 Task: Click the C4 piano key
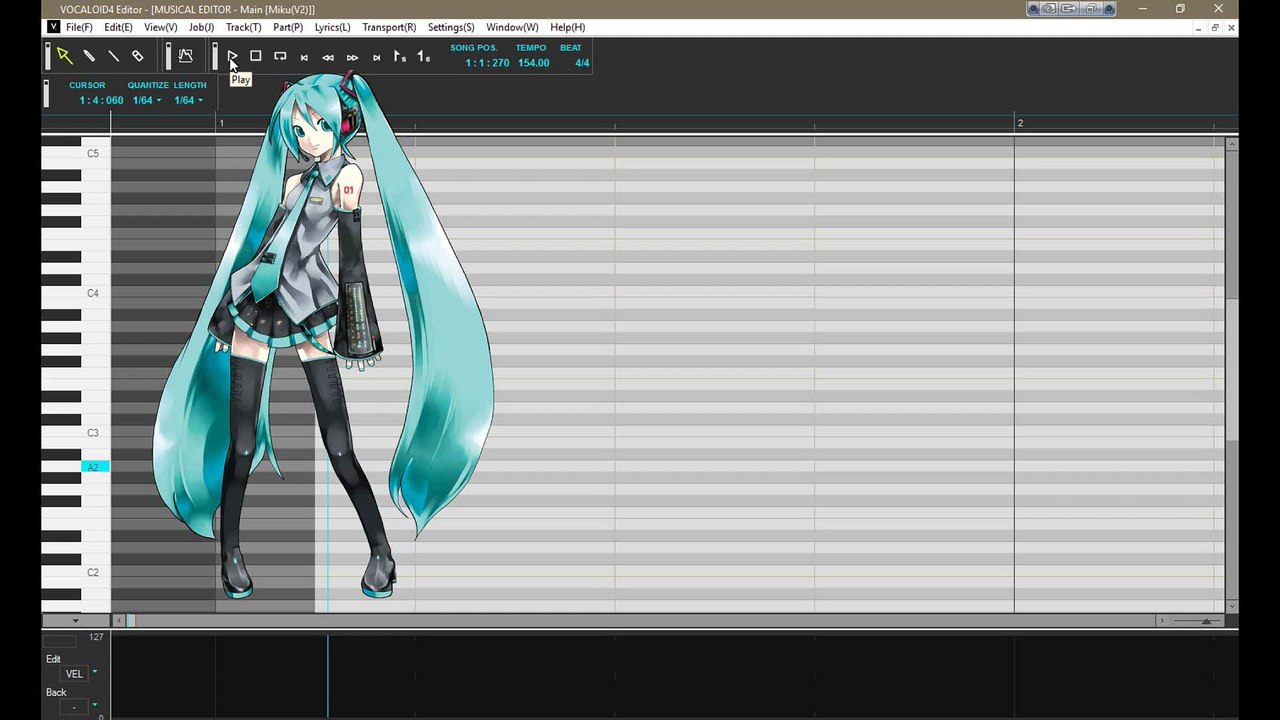tap(93, 293)
